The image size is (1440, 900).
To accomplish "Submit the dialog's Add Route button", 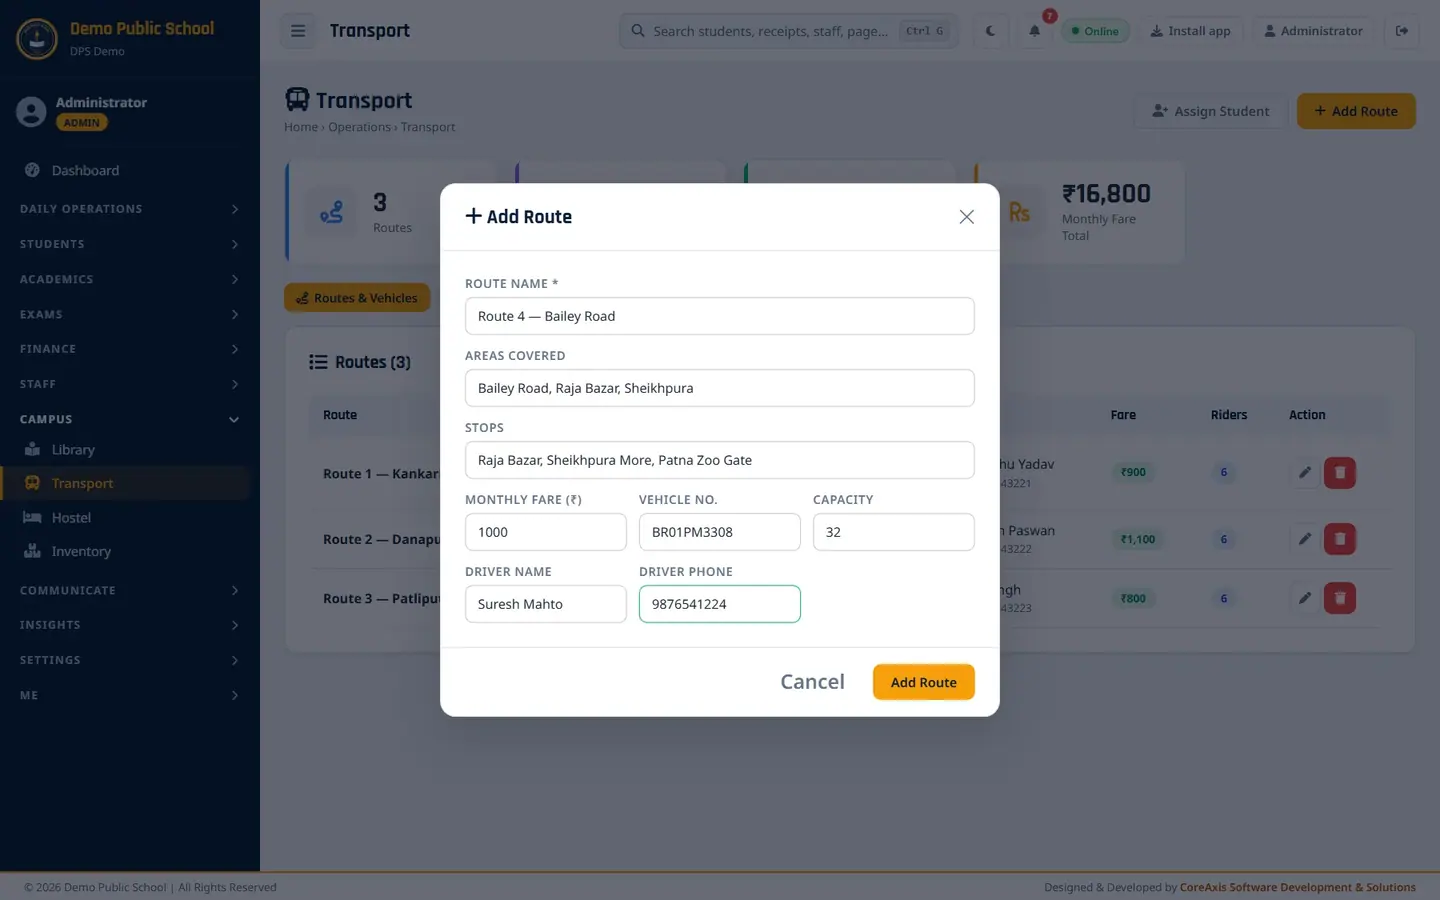I will pyautogui.click(x=924, y=682).
